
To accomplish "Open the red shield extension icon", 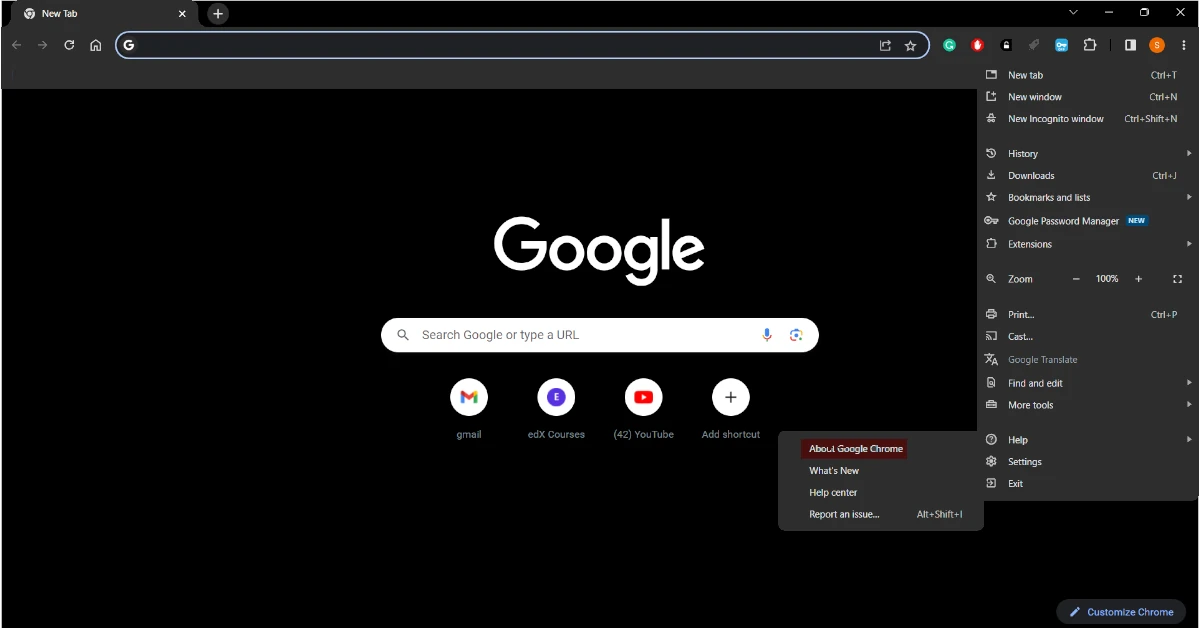I will click(978, 45).
